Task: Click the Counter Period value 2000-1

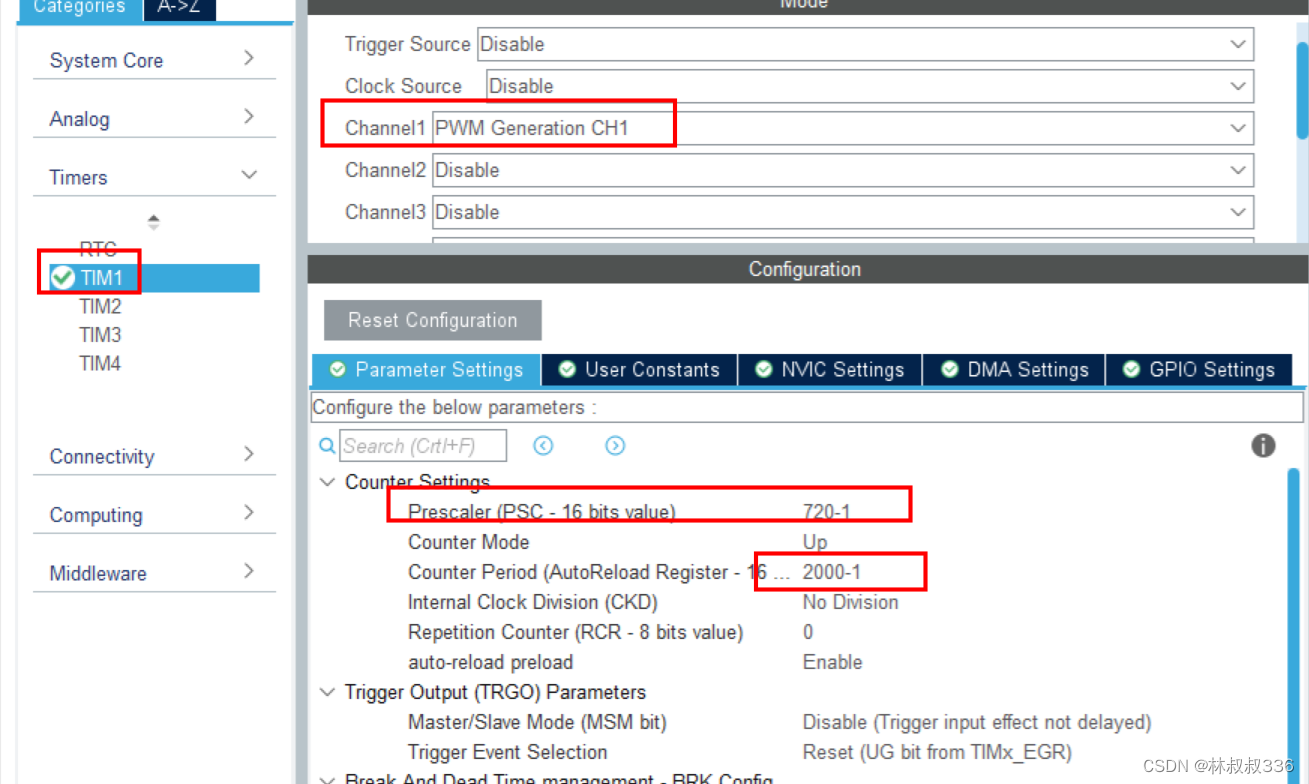Action: coord(832,572)
